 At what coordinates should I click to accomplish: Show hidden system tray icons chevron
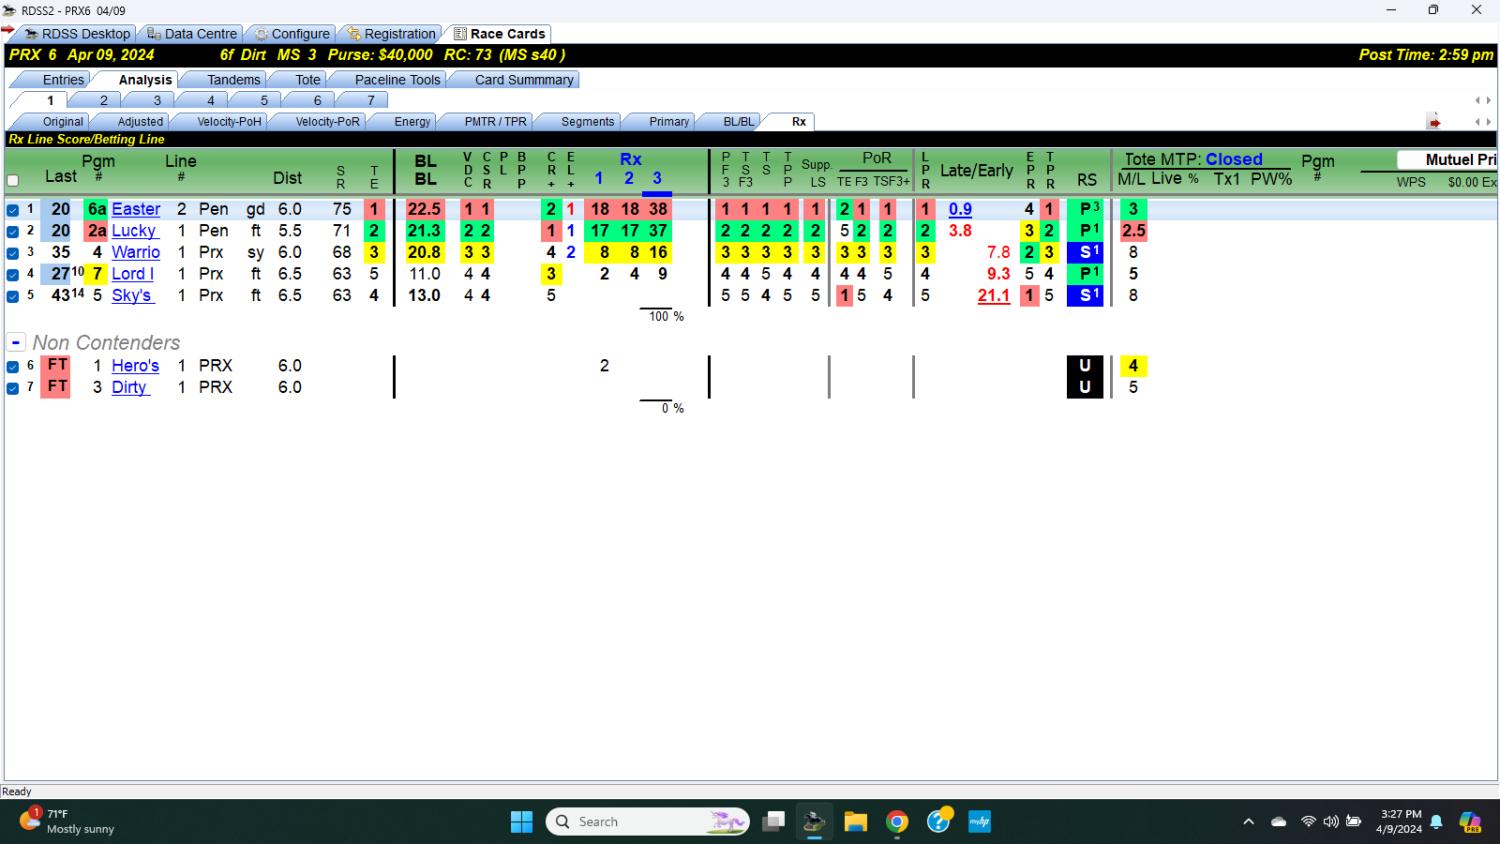point(1248,822)
